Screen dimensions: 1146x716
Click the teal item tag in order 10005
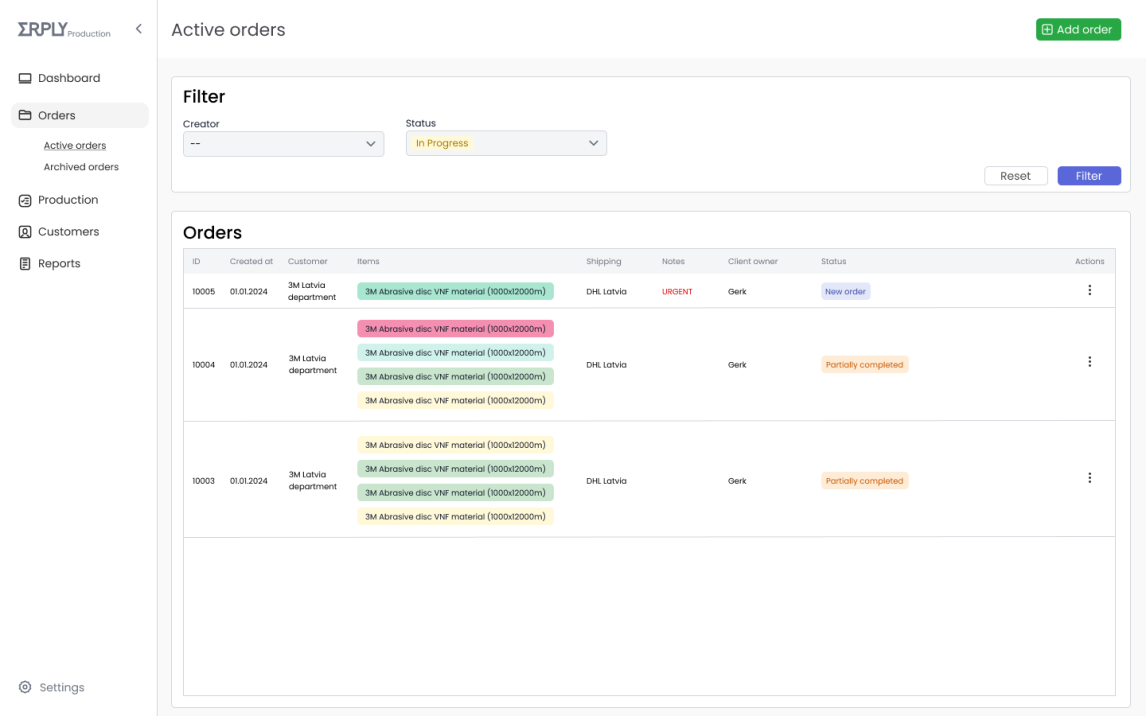click(x=455, y=292)
